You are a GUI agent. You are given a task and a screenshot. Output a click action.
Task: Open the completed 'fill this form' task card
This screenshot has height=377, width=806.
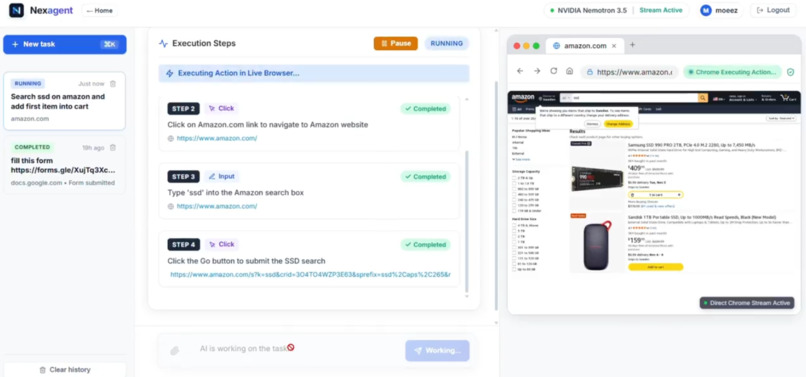point(64,165)
